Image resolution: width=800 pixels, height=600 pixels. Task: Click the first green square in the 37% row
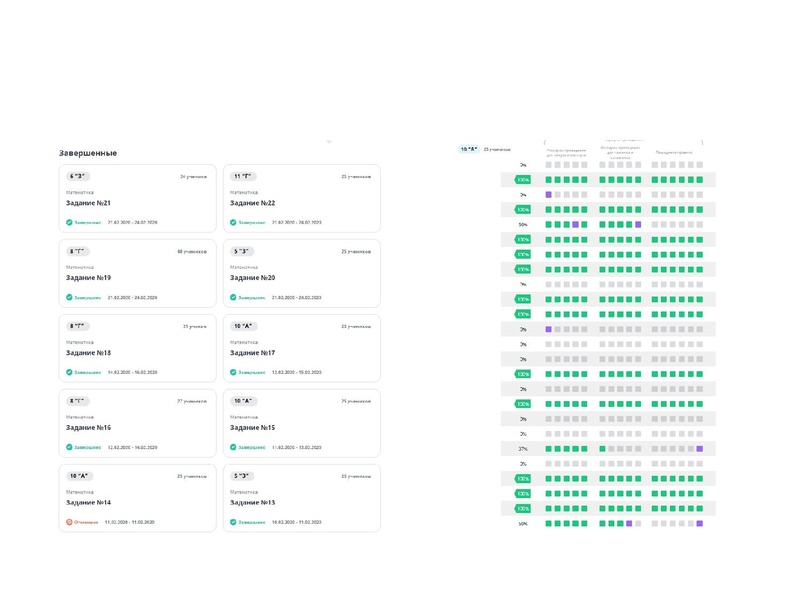(x=549, y=449)
